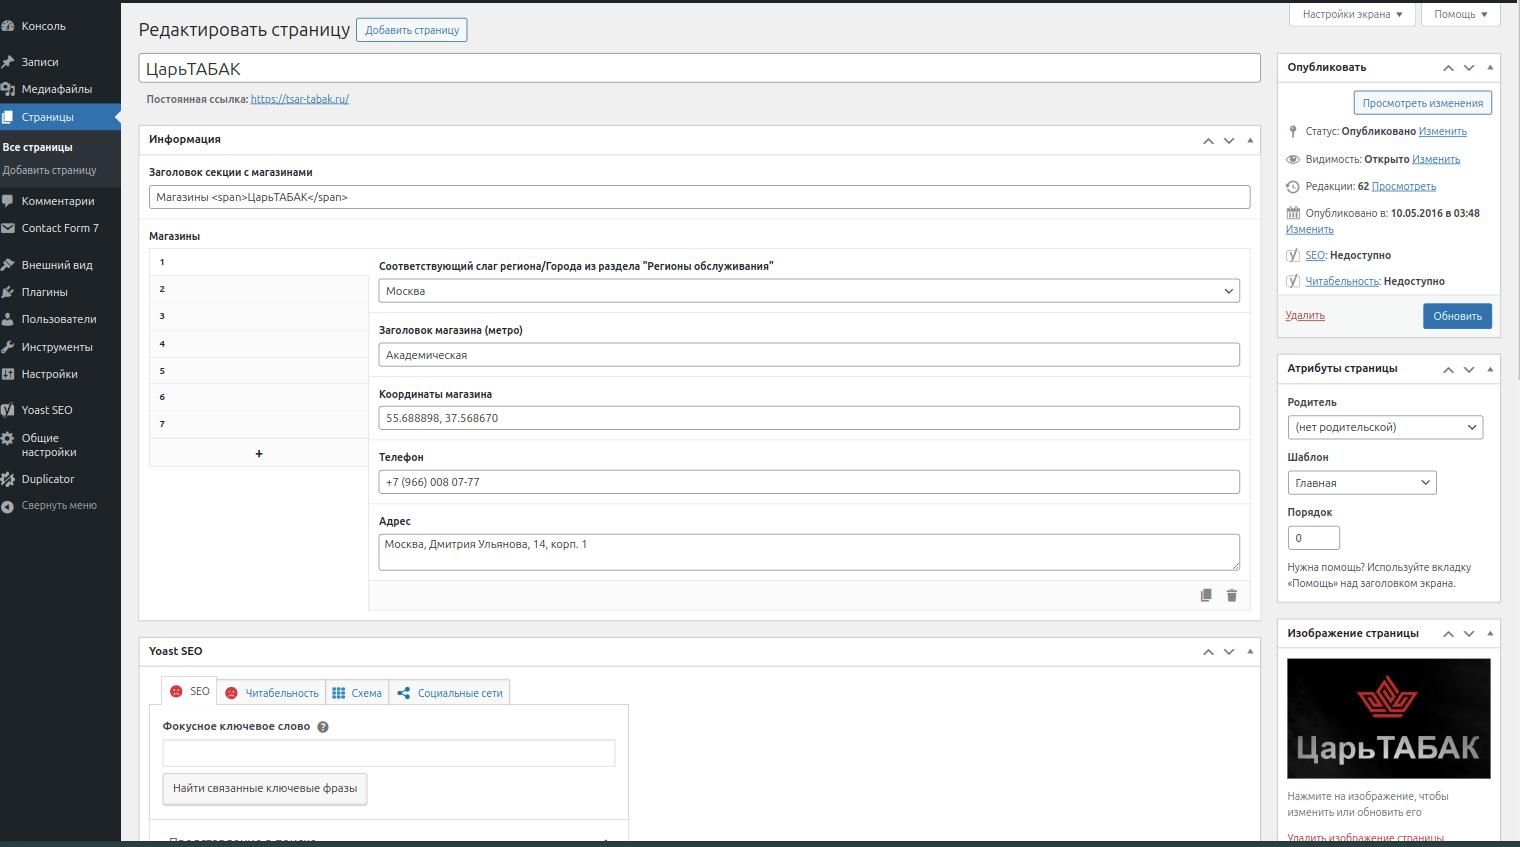Click the Комментарии bubble icon in sidebar
Viewport: 1520px width, 847px height.
coord(8,201)
